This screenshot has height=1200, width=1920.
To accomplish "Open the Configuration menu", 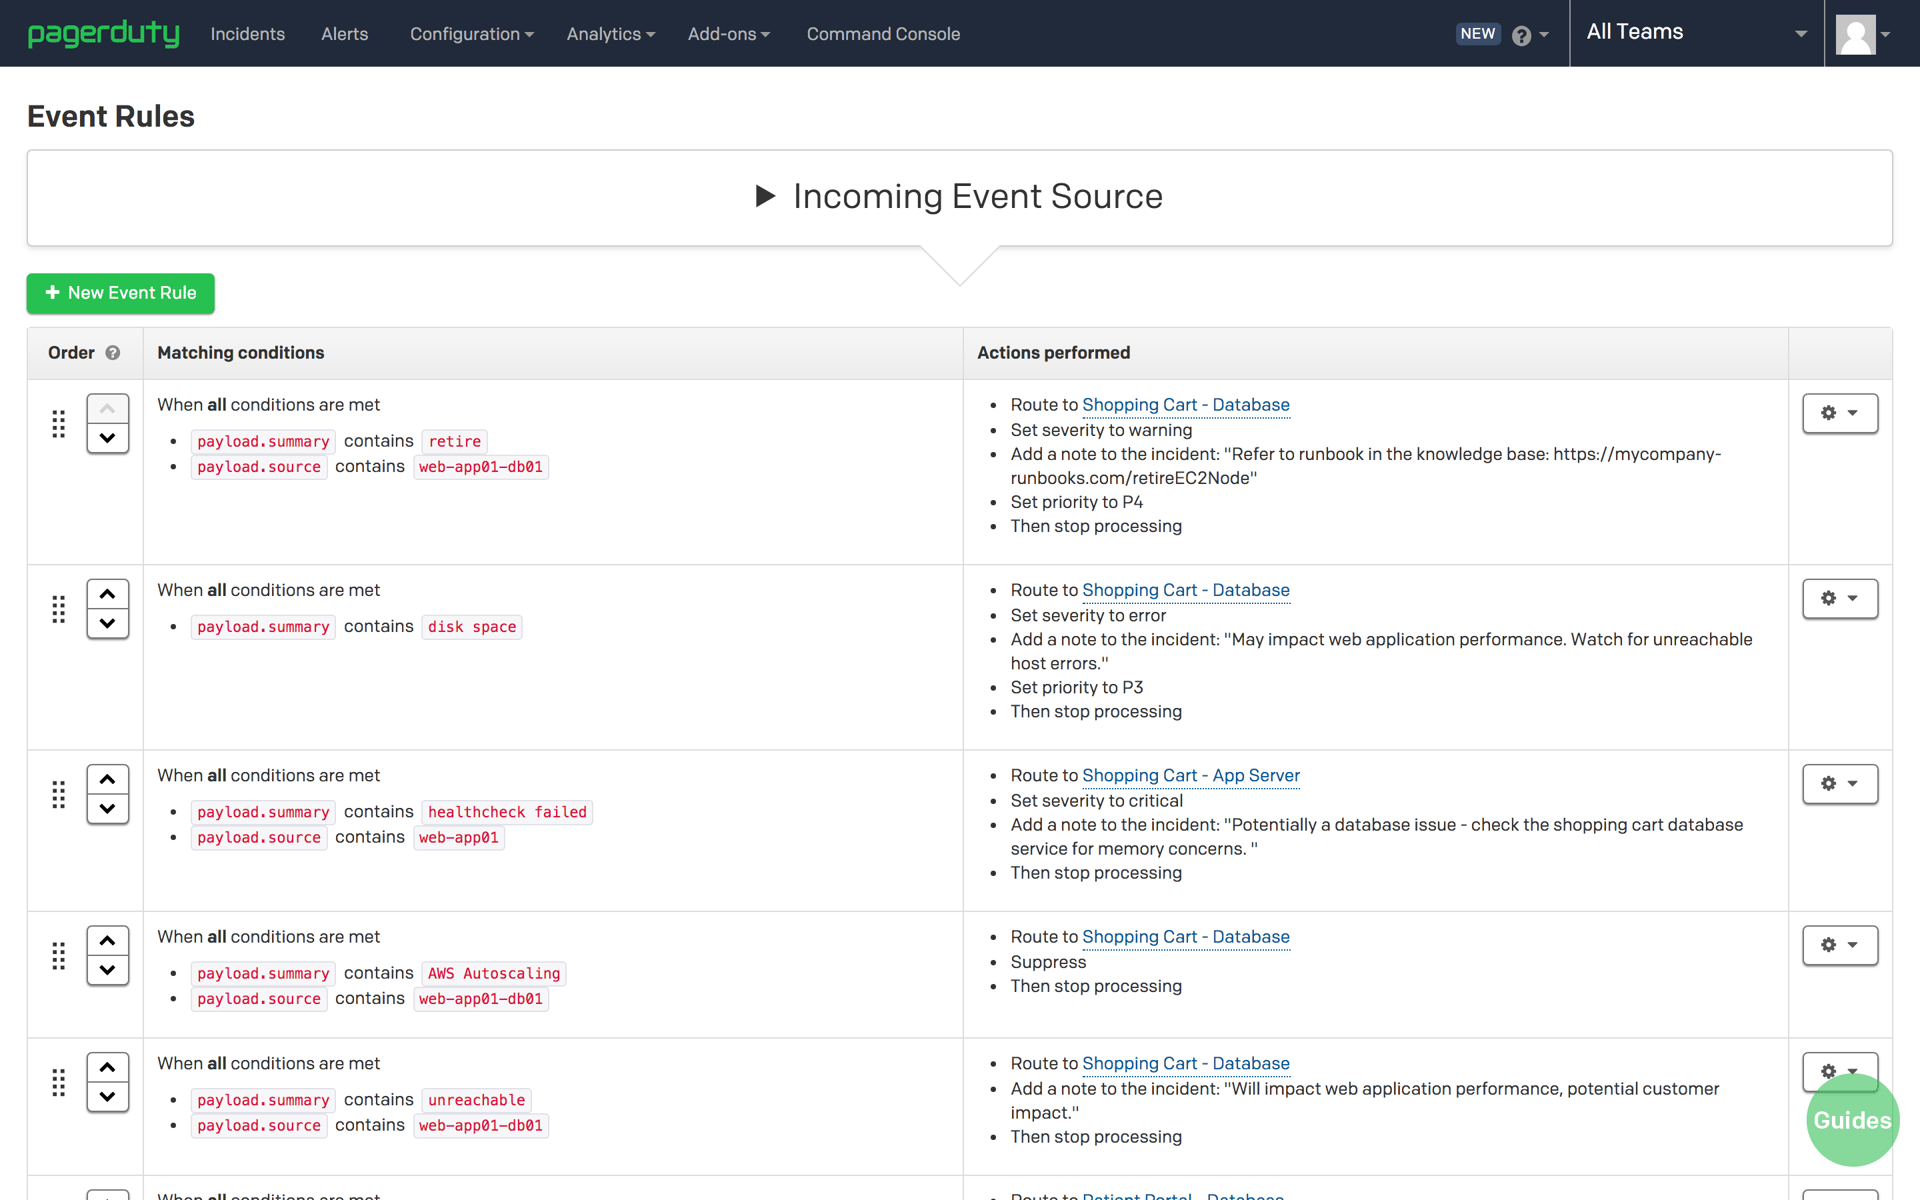I will click(471, 34).
